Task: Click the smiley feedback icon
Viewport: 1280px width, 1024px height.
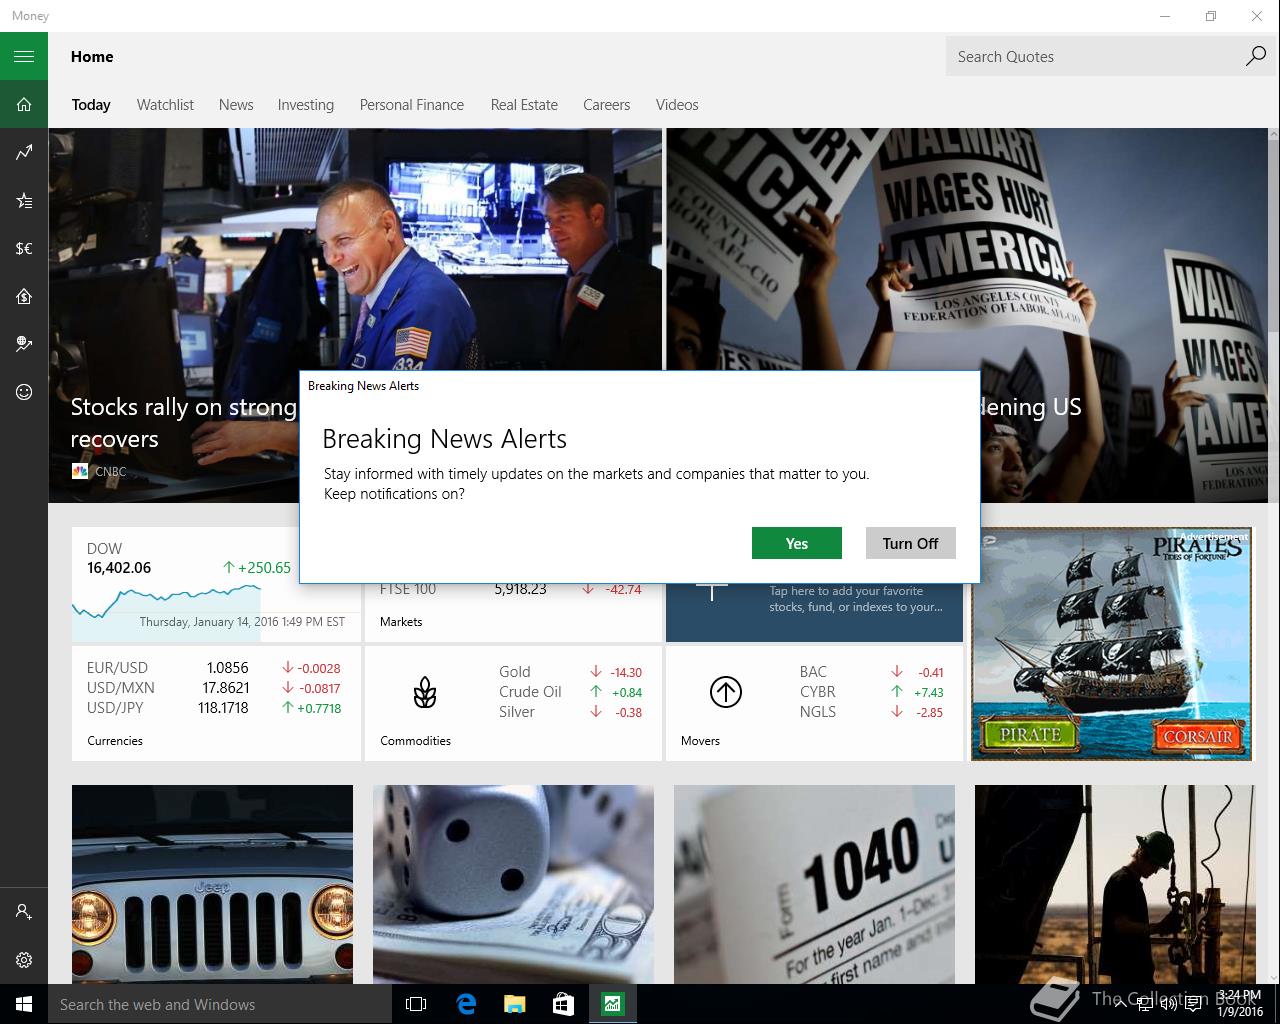Action: (x=24, y=392)
